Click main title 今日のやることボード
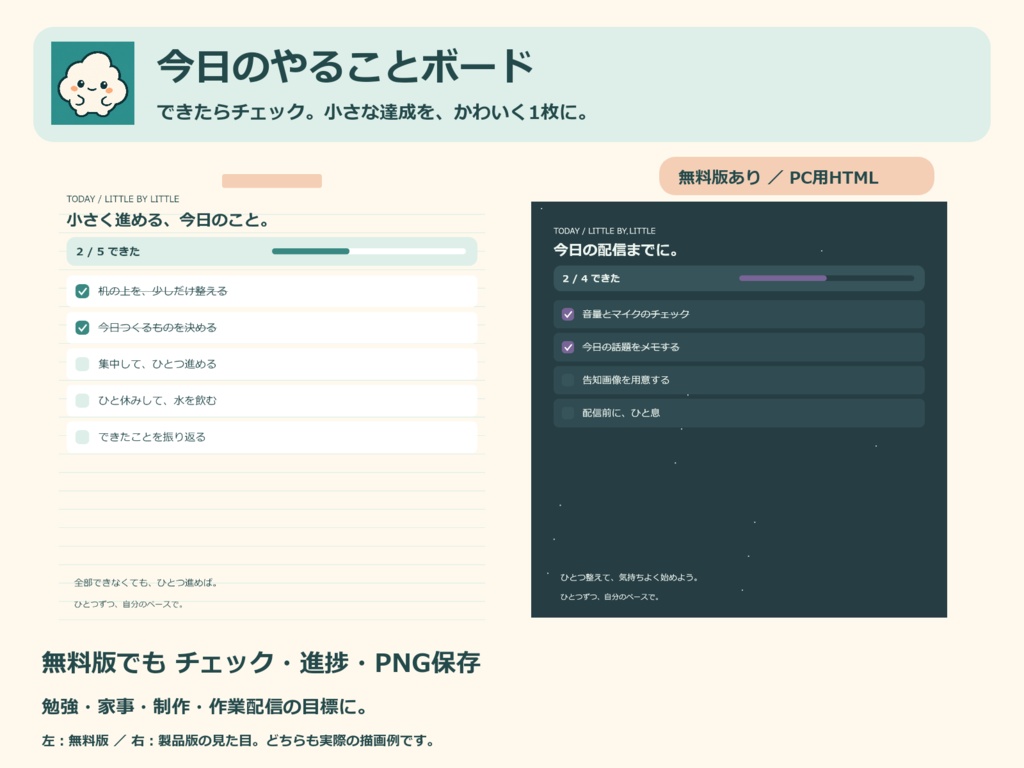Viewport: 1024px width, 768px height. 345,67
